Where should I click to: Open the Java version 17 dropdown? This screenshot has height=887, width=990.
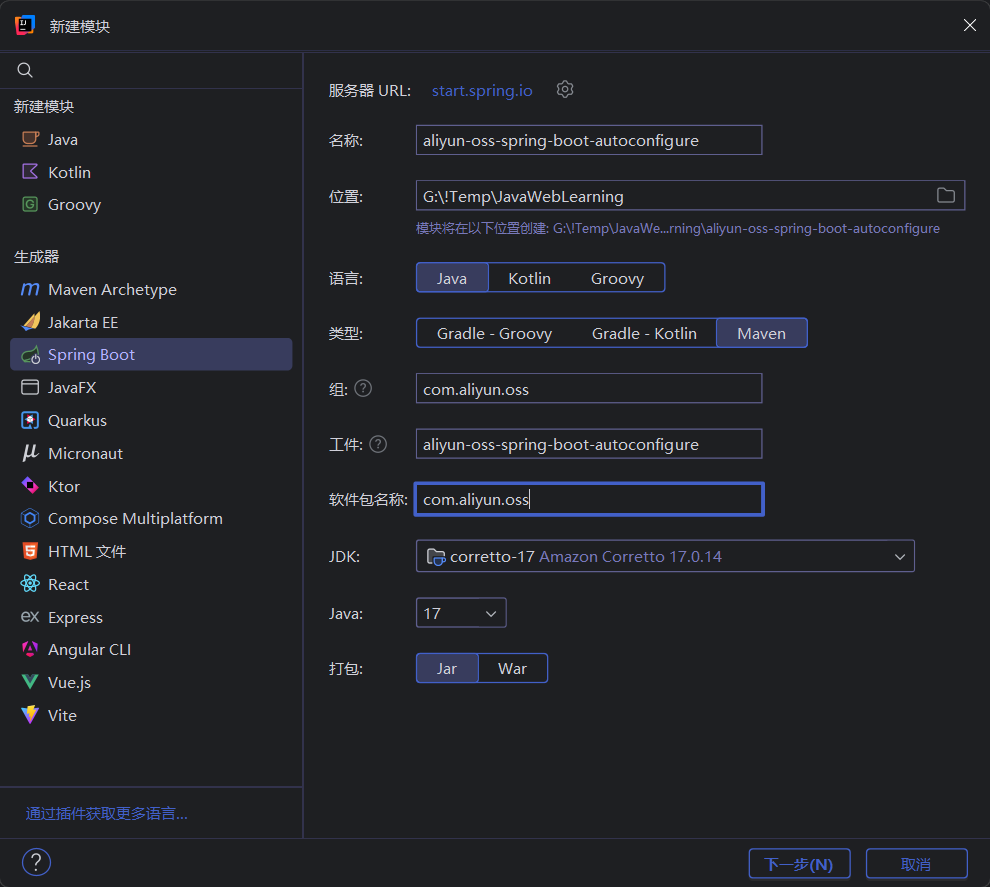tap(460, 613)
